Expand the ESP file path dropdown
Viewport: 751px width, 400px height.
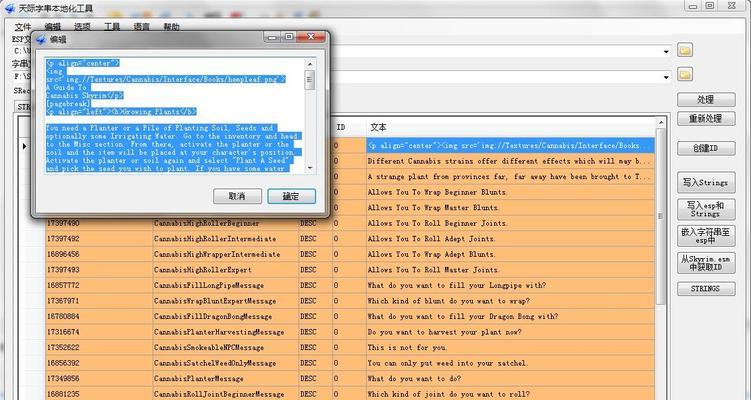(666, 52)
